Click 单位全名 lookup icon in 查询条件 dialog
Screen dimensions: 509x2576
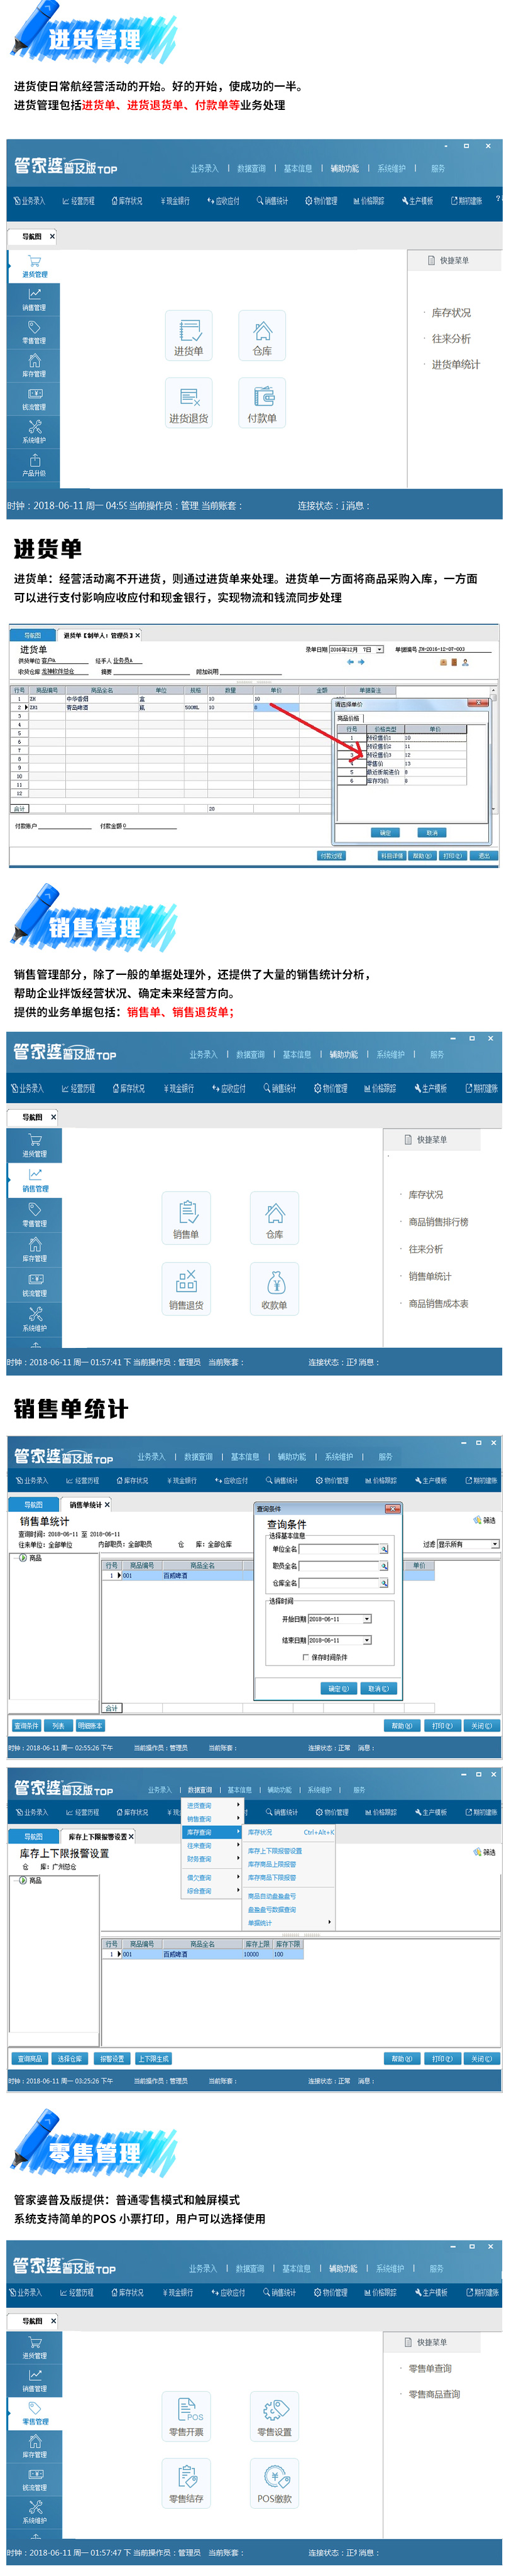click(383, 1549)
